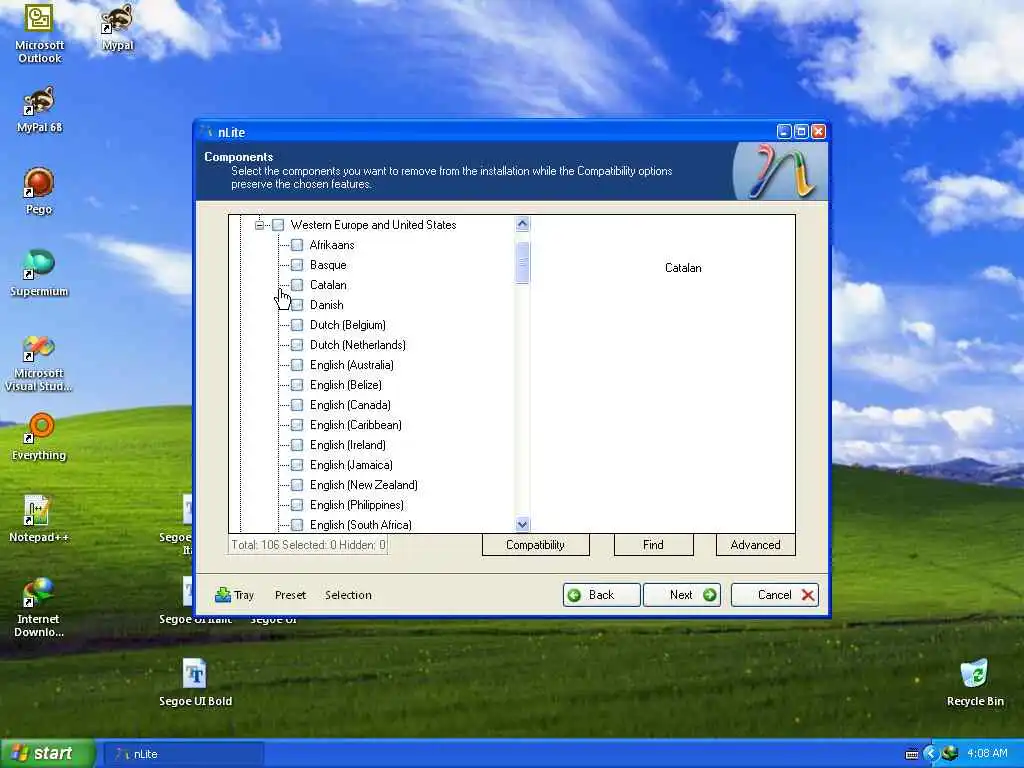Select English (Canada) in the list

(x=350, y=405)
